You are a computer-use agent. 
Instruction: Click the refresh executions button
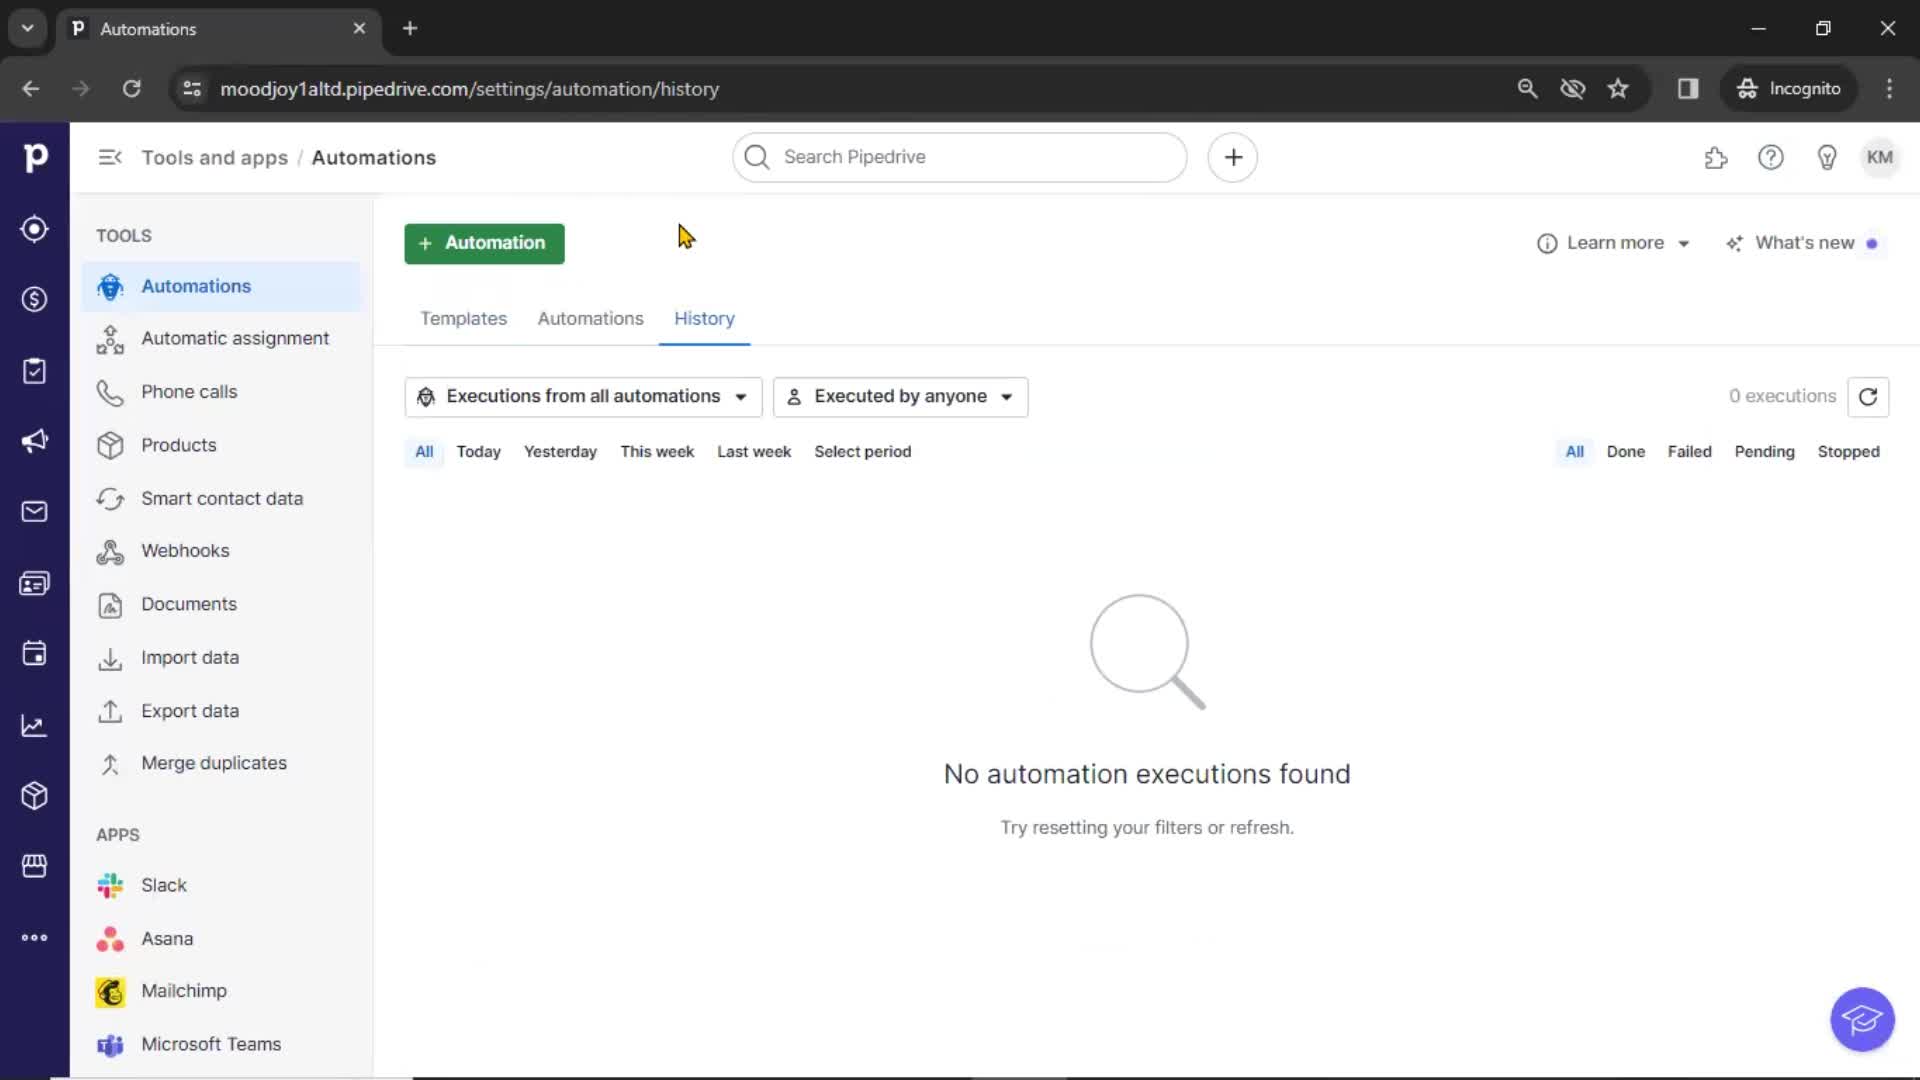(1869, 396)
